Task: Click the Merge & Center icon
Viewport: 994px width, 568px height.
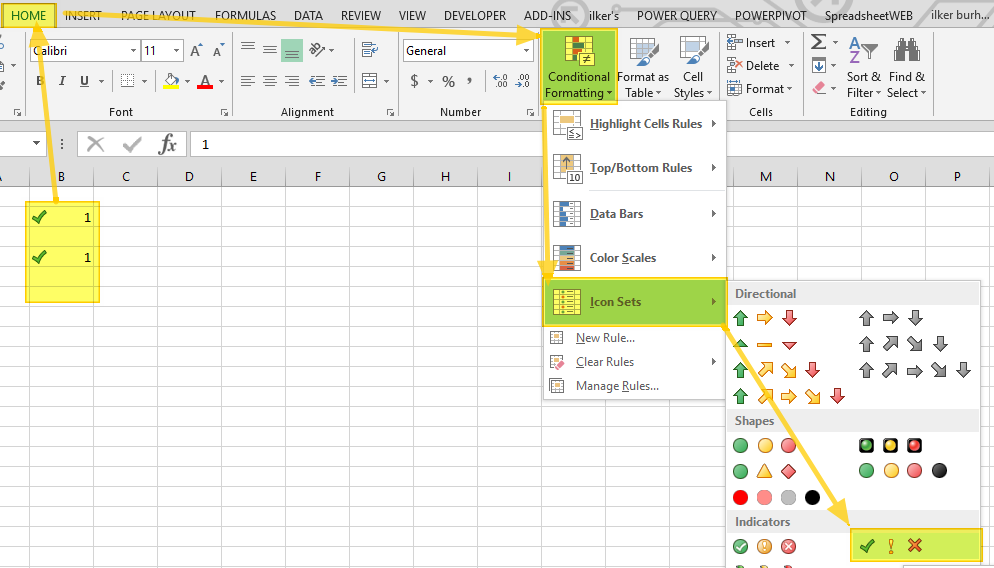Action: pyautogui.click(x=369, y=81)
